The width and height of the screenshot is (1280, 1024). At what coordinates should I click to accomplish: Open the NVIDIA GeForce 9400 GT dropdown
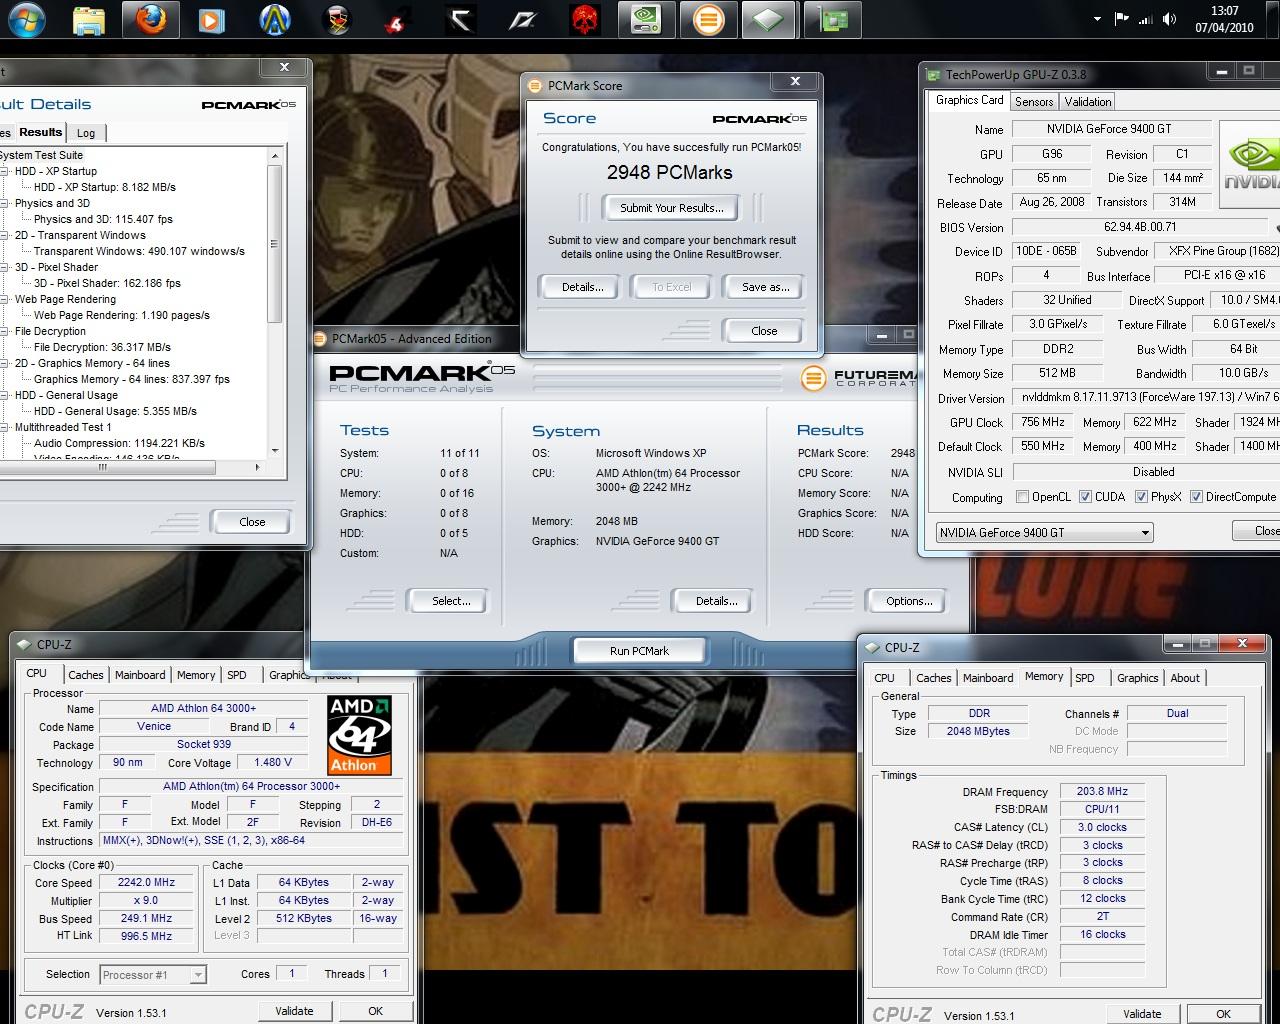(1044, 532)
